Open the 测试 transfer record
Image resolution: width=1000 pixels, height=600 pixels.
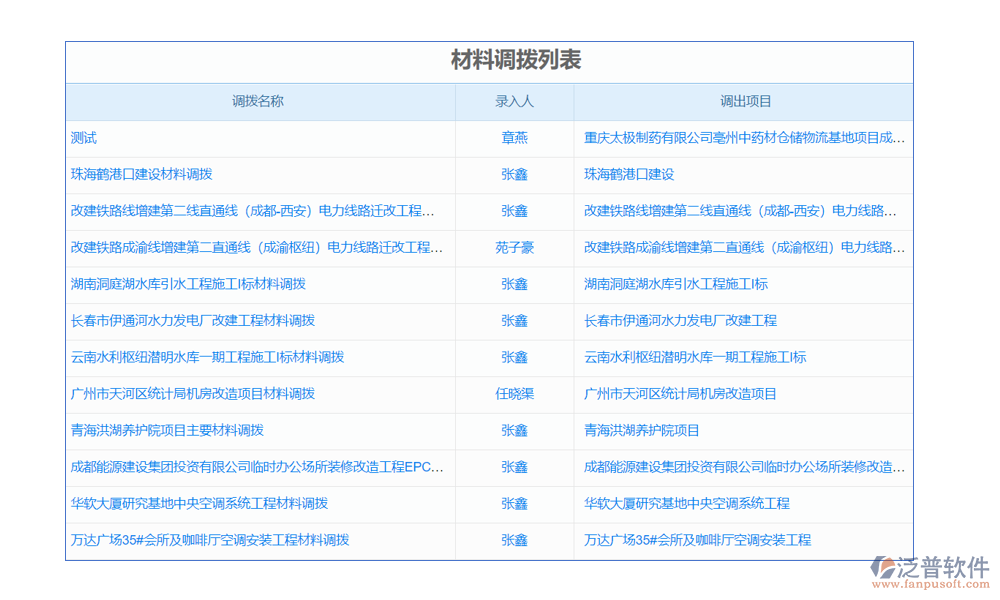(84, 138)
